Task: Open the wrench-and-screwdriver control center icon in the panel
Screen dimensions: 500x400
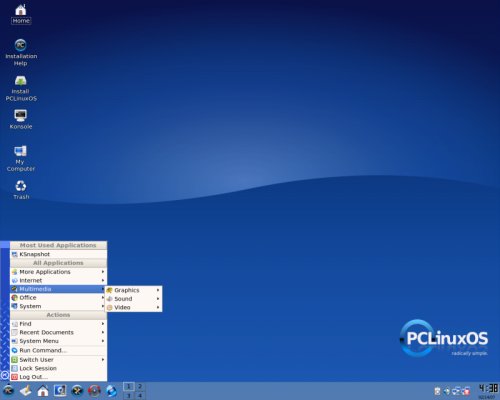Action: pos(77,390)
